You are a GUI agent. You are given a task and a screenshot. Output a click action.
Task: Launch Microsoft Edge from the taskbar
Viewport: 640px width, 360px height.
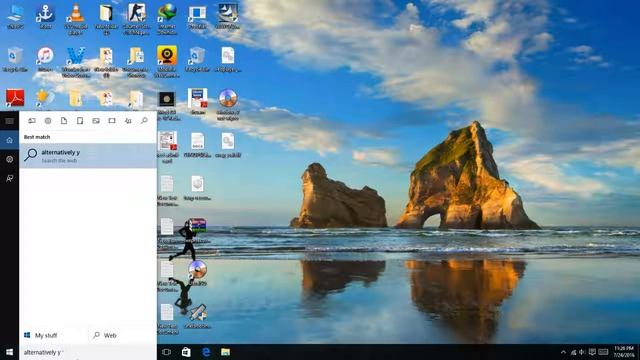(206, 352)
